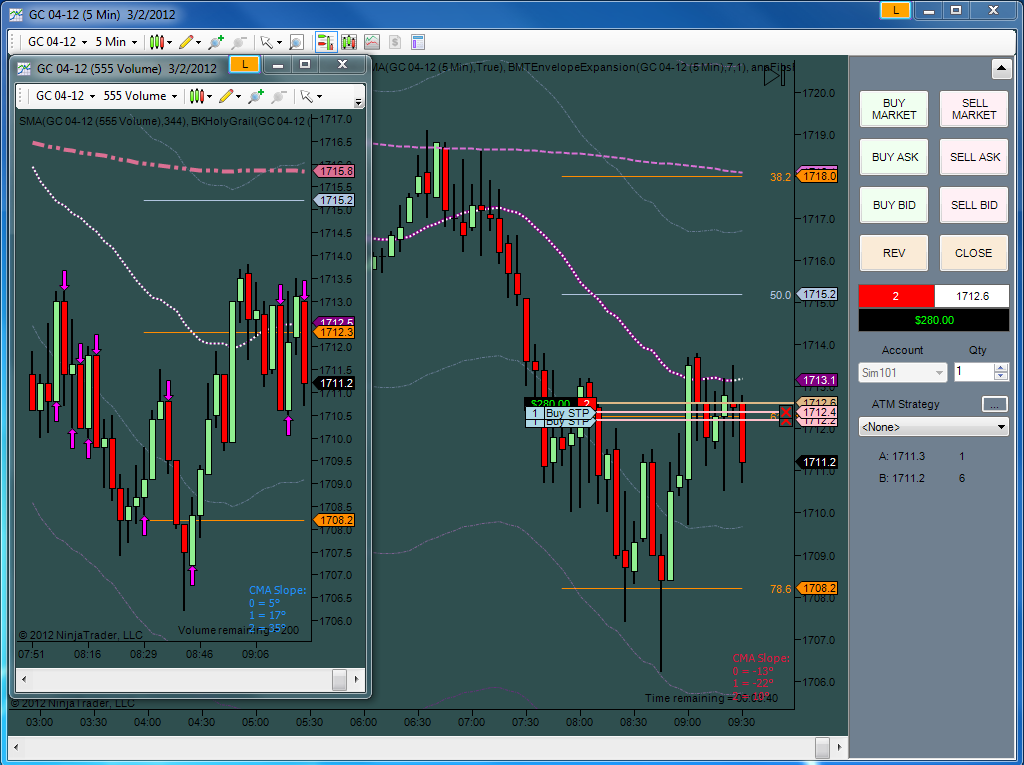Click the 1708.2 marker on main chart axis
Viewport: 1024px width, 765px height.
[817, 589]
